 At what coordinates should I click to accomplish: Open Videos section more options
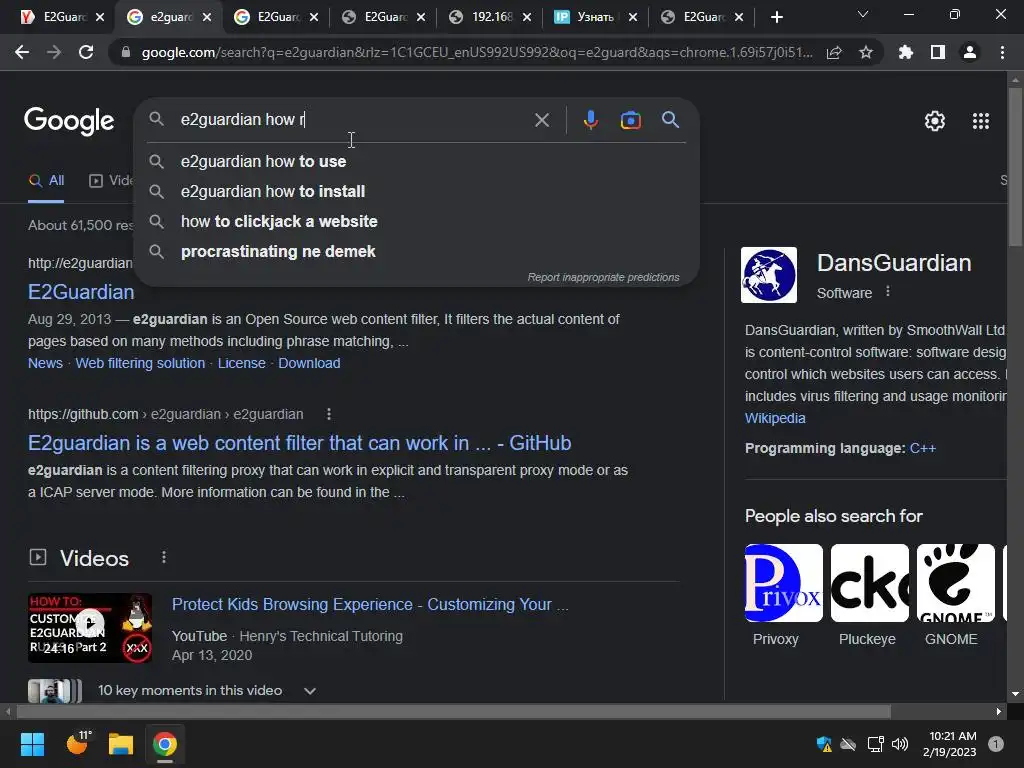tap(164, 557)
